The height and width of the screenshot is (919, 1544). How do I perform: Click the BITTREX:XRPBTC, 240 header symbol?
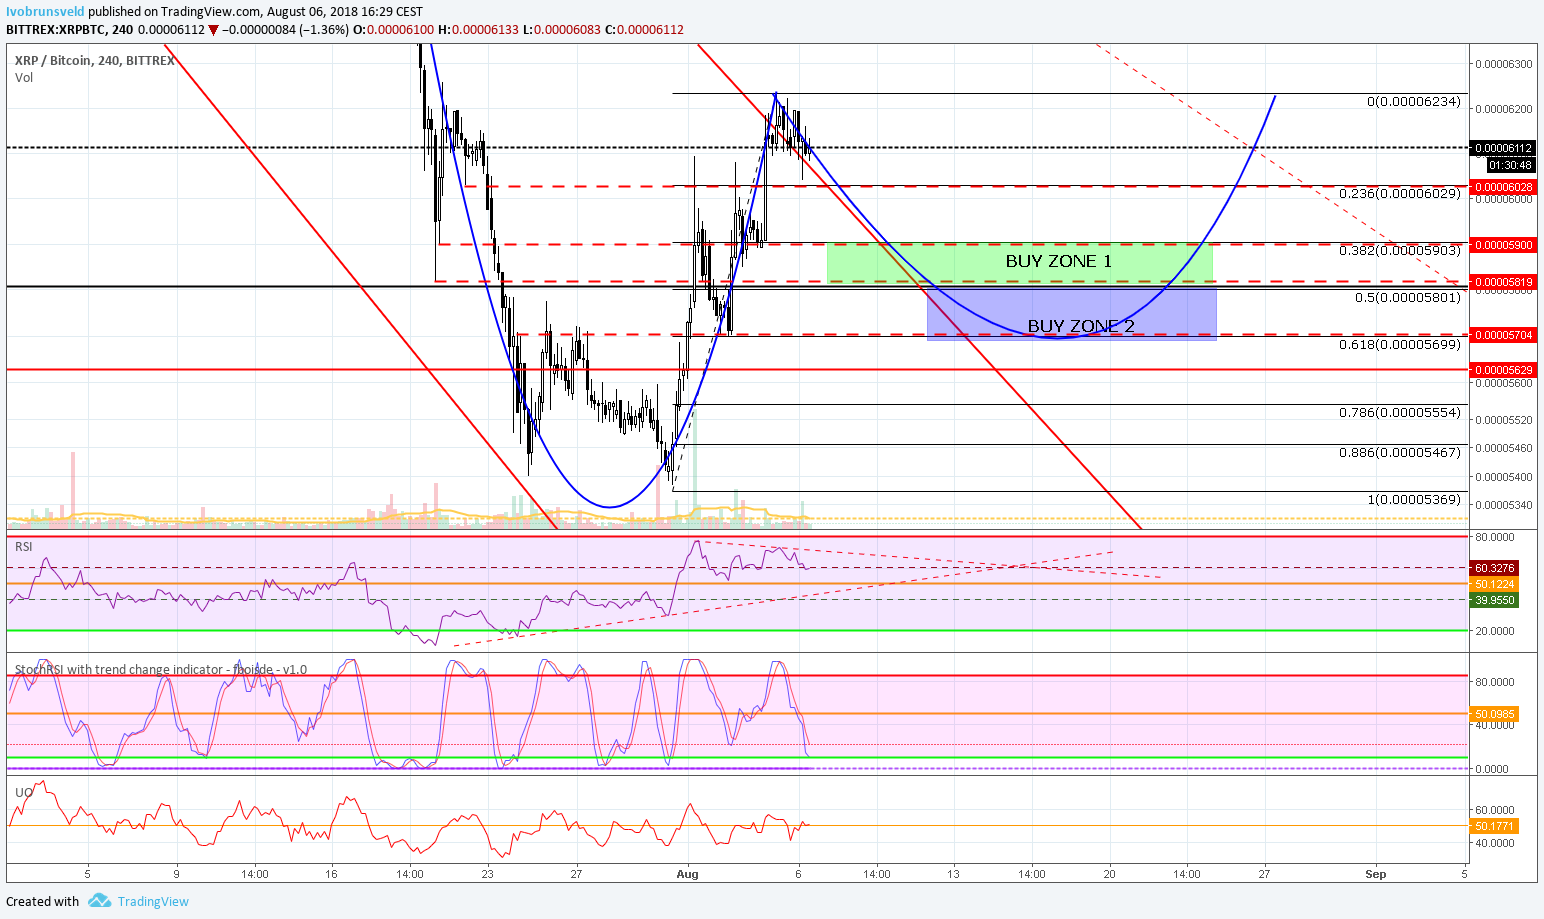(70, 30)
